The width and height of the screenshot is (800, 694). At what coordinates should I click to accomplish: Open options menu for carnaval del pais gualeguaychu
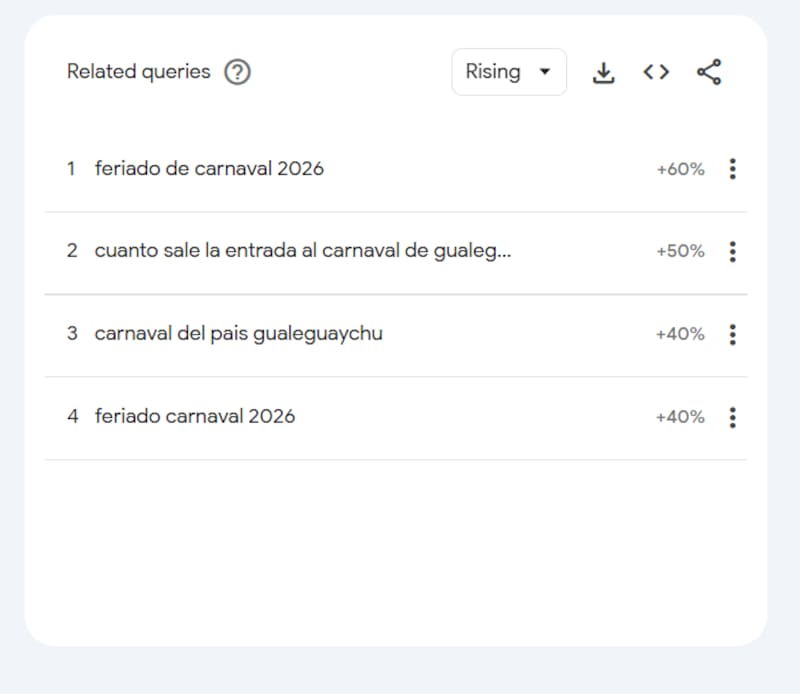pyautogui.click(x=733, y=334)
